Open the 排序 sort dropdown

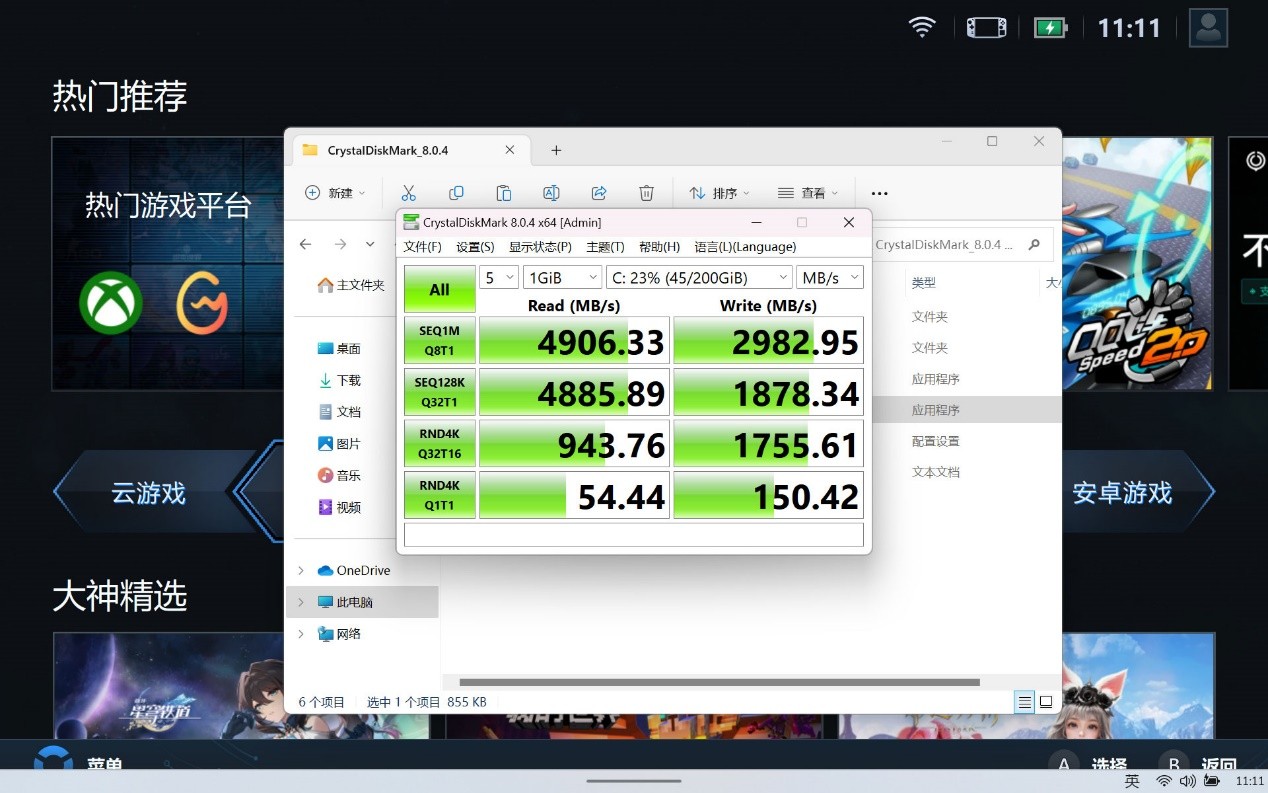point(720,193)
